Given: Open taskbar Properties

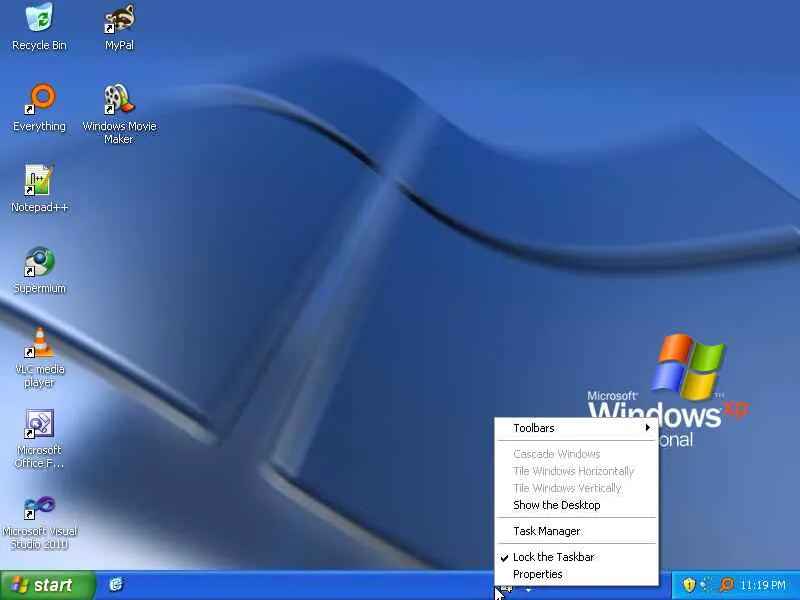Looking at the screenshot, I should point(577,574).
